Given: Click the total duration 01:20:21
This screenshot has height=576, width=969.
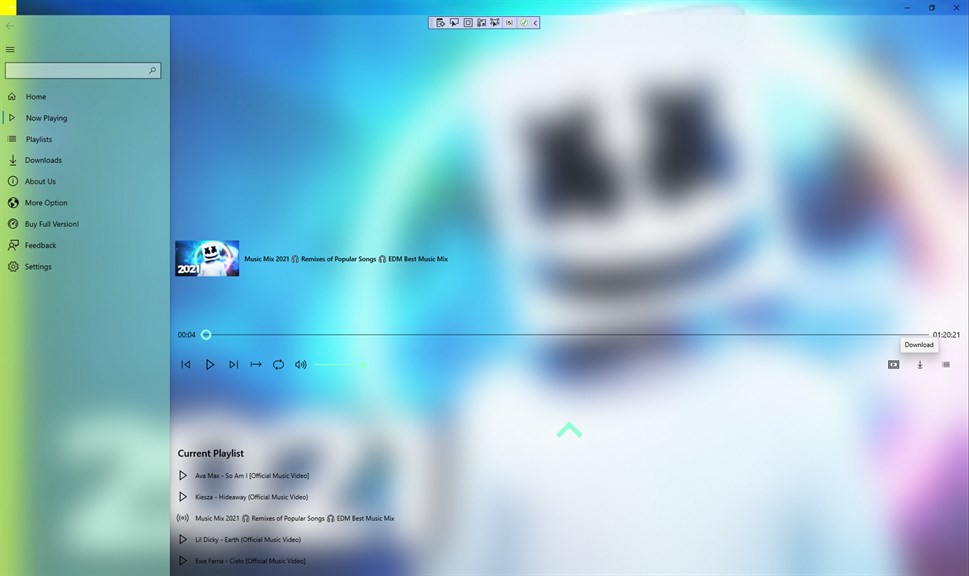Looking at the screenshot, I should coord(946,335).
